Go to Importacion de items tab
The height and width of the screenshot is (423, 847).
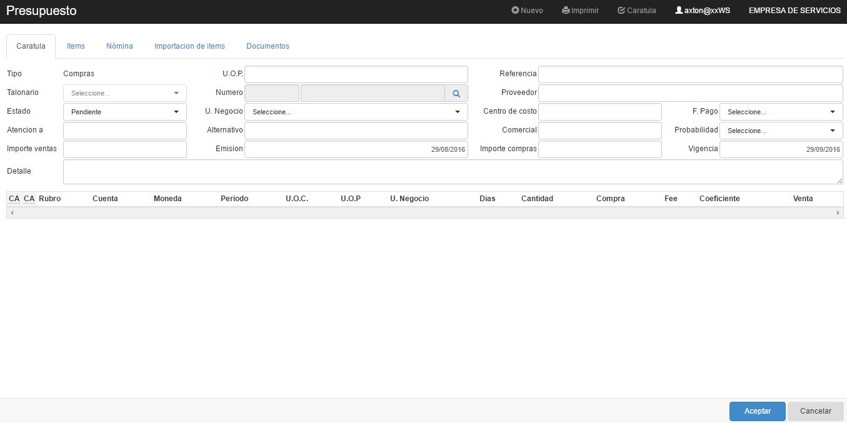[x=189, y=46]
